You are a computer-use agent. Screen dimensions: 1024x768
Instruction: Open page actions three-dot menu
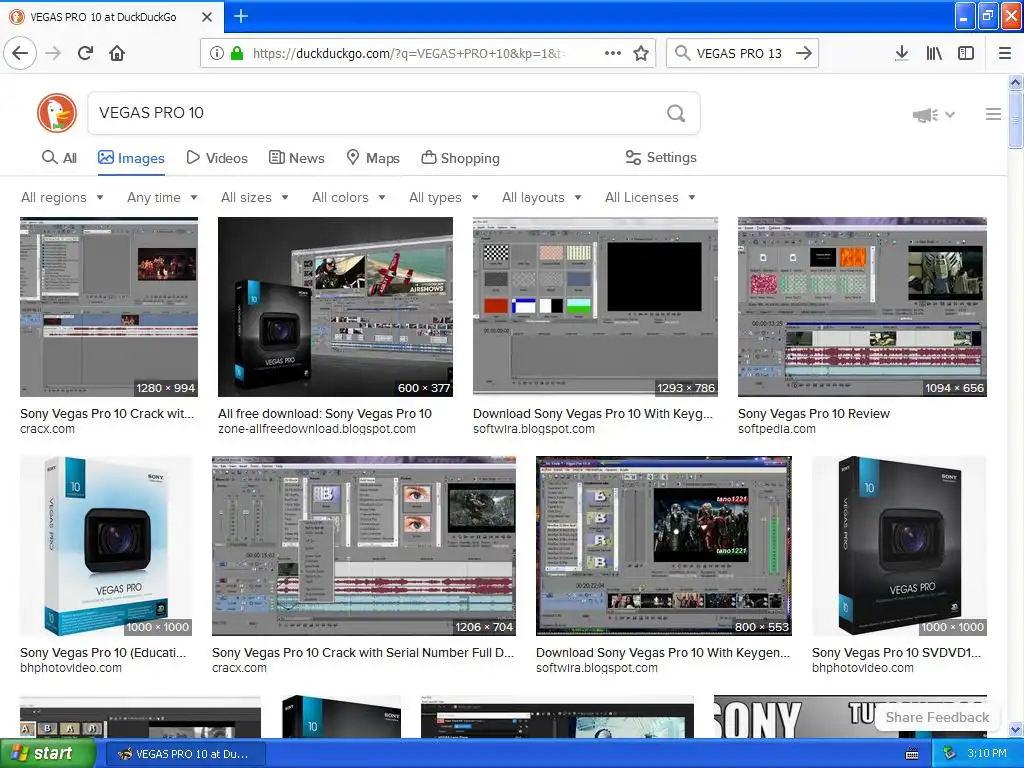tap(613, 53)
